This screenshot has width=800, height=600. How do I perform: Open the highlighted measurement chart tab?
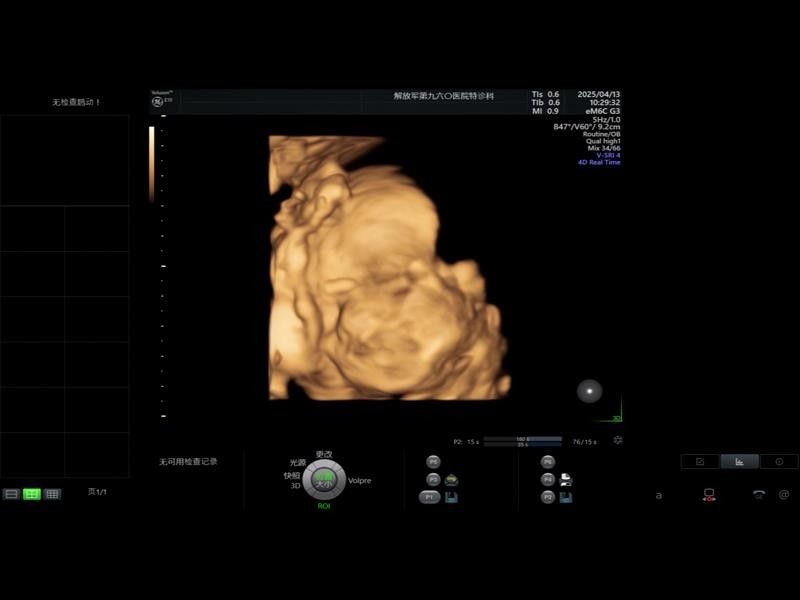pyautogui.click(x=739, y=461)
